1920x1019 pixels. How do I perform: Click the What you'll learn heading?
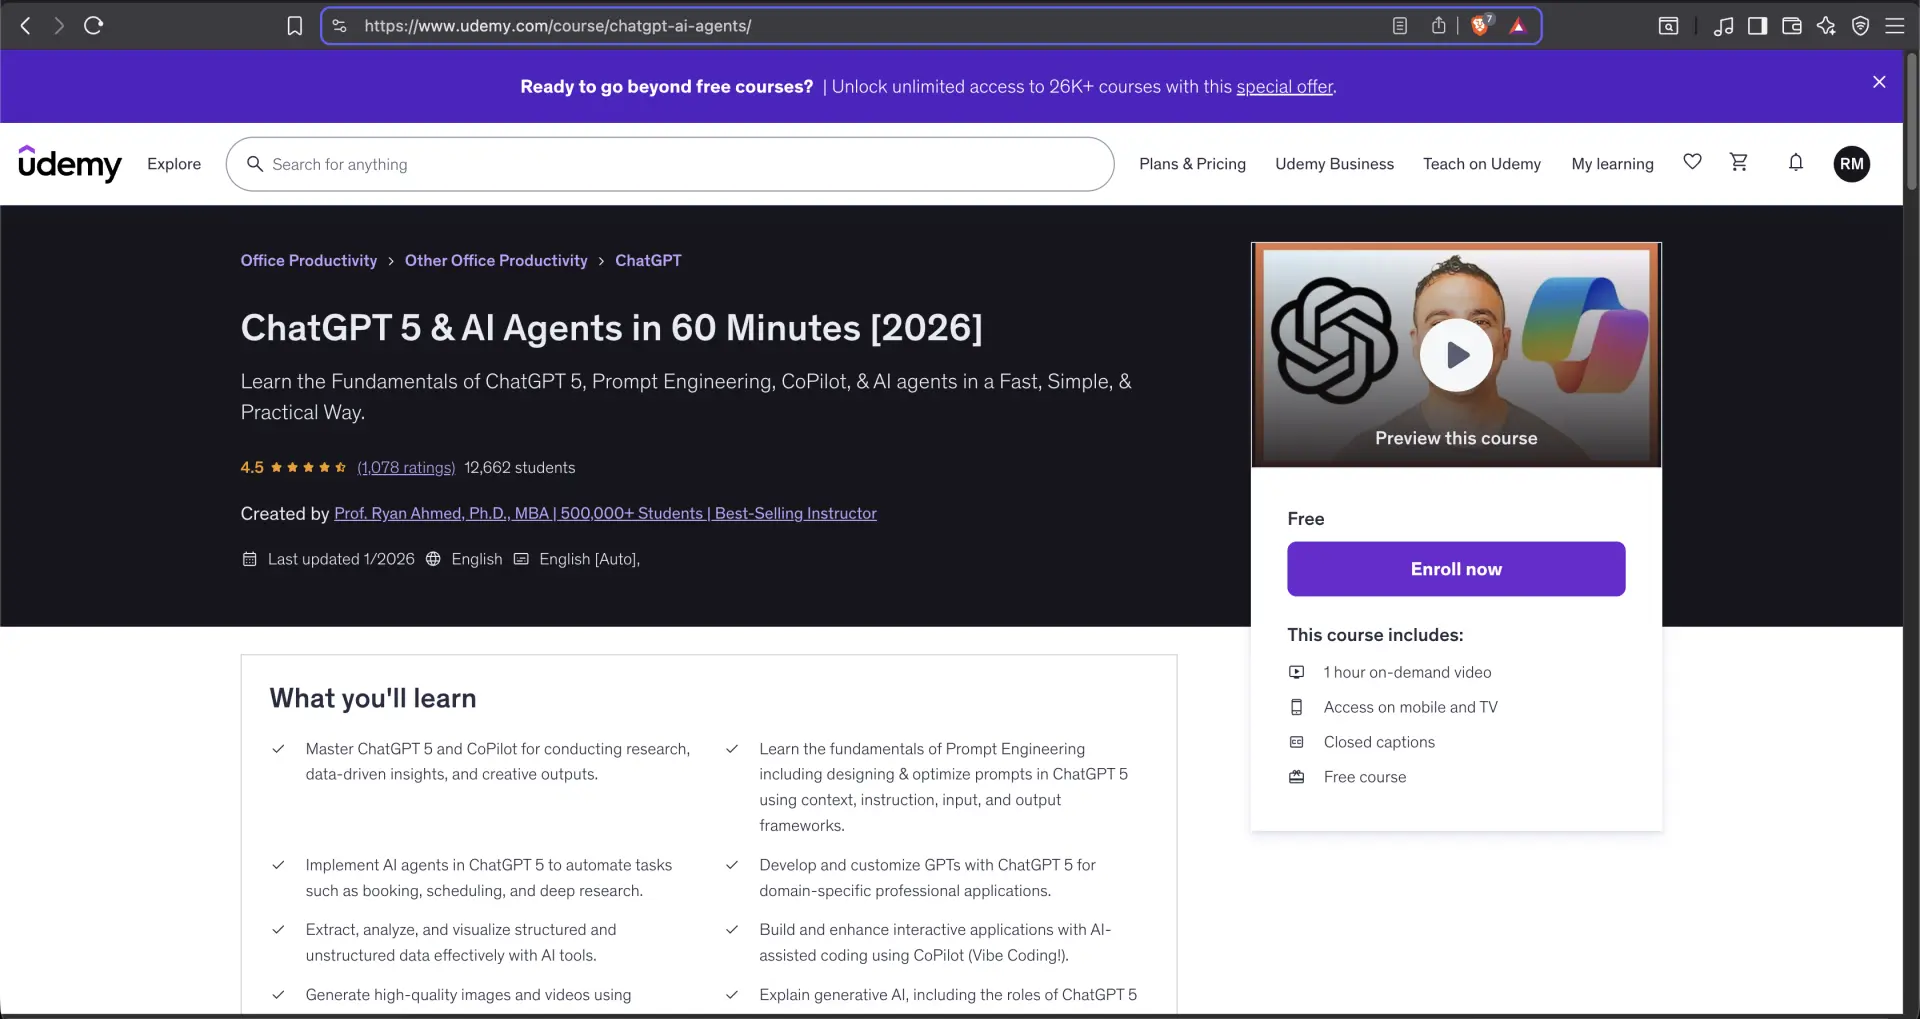(373, 698)
